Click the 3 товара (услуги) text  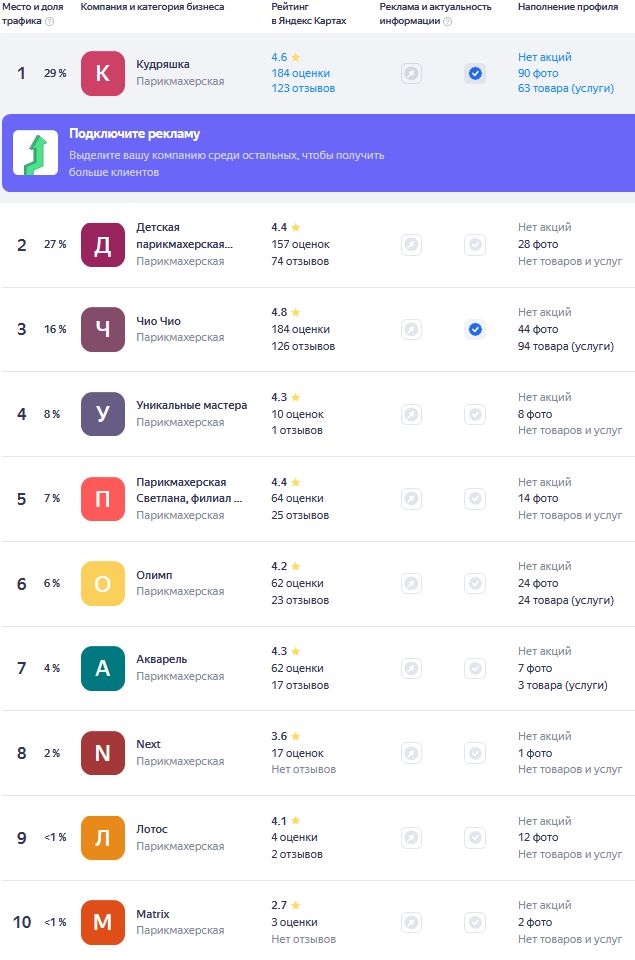point(563,685)
